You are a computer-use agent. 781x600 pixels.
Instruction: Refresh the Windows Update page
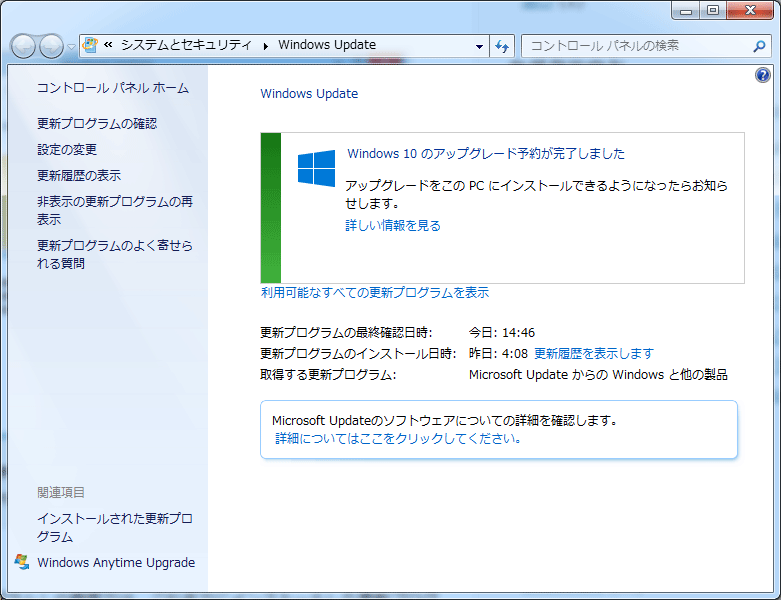click(x=502, y=46)
